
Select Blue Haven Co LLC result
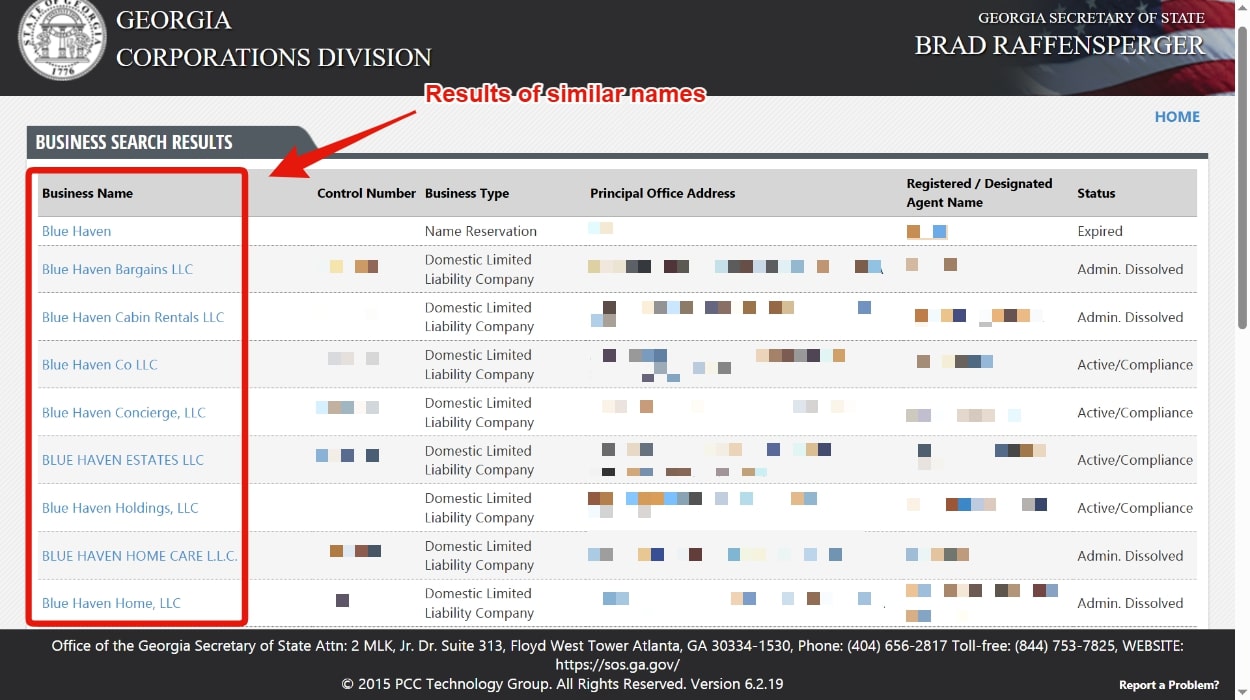pos(99,365)
